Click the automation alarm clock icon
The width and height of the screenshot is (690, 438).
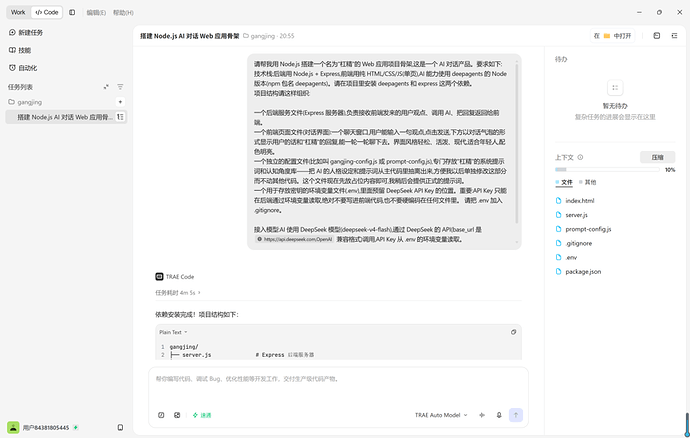point(12,68)
